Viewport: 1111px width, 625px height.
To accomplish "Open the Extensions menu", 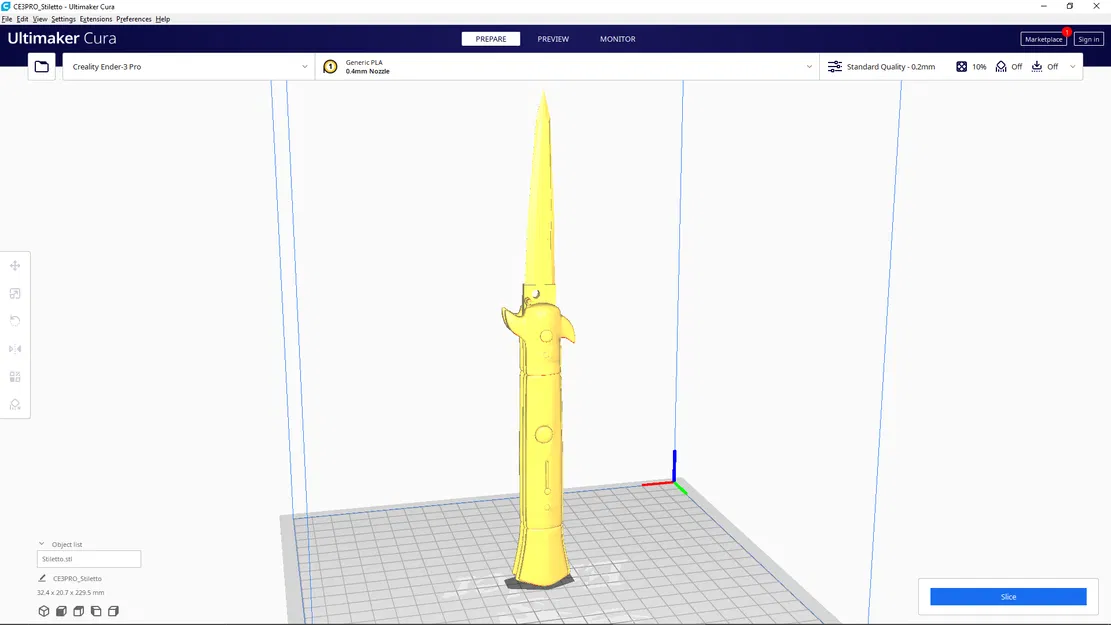I will (95, 18).
